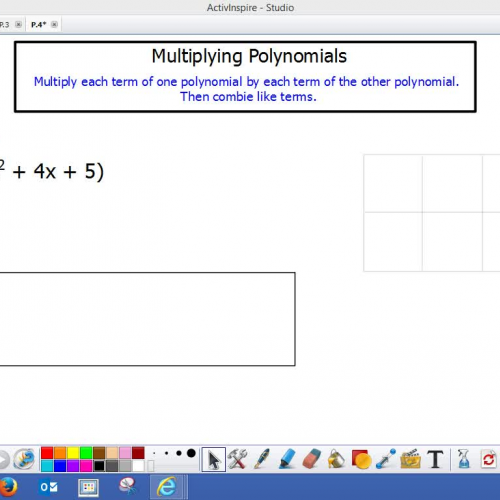The image size is (500, 500).
Task: Set the largest pen width dot
Action: [x=191, y=453]
